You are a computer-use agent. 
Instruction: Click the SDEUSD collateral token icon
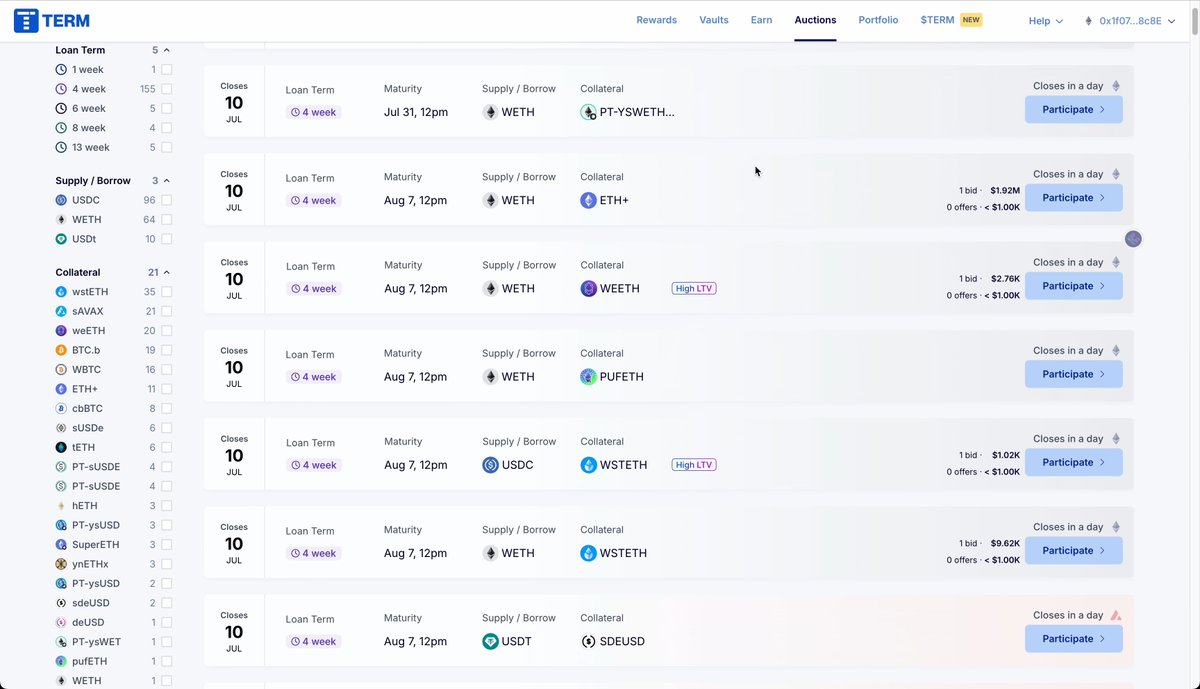pos(588,641)
